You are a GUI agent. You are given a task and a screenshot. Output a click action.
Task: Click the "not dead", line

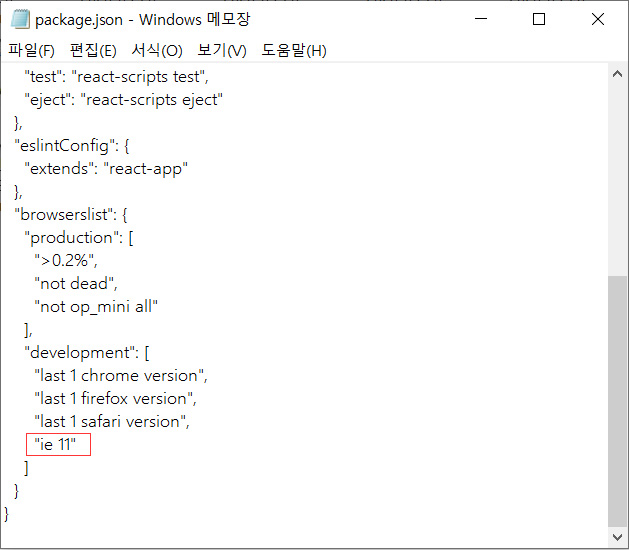tap(76, 284)
